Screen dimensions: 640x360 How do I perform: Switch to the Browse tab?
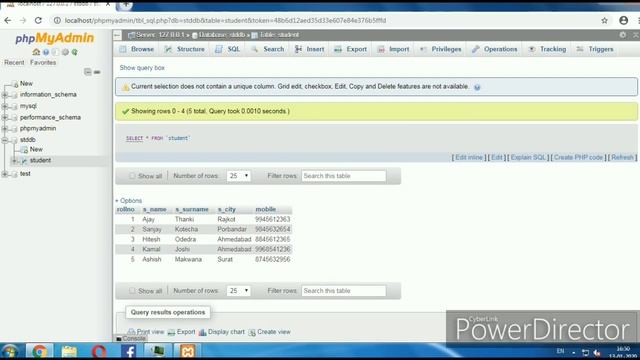[x=137, y=49]
